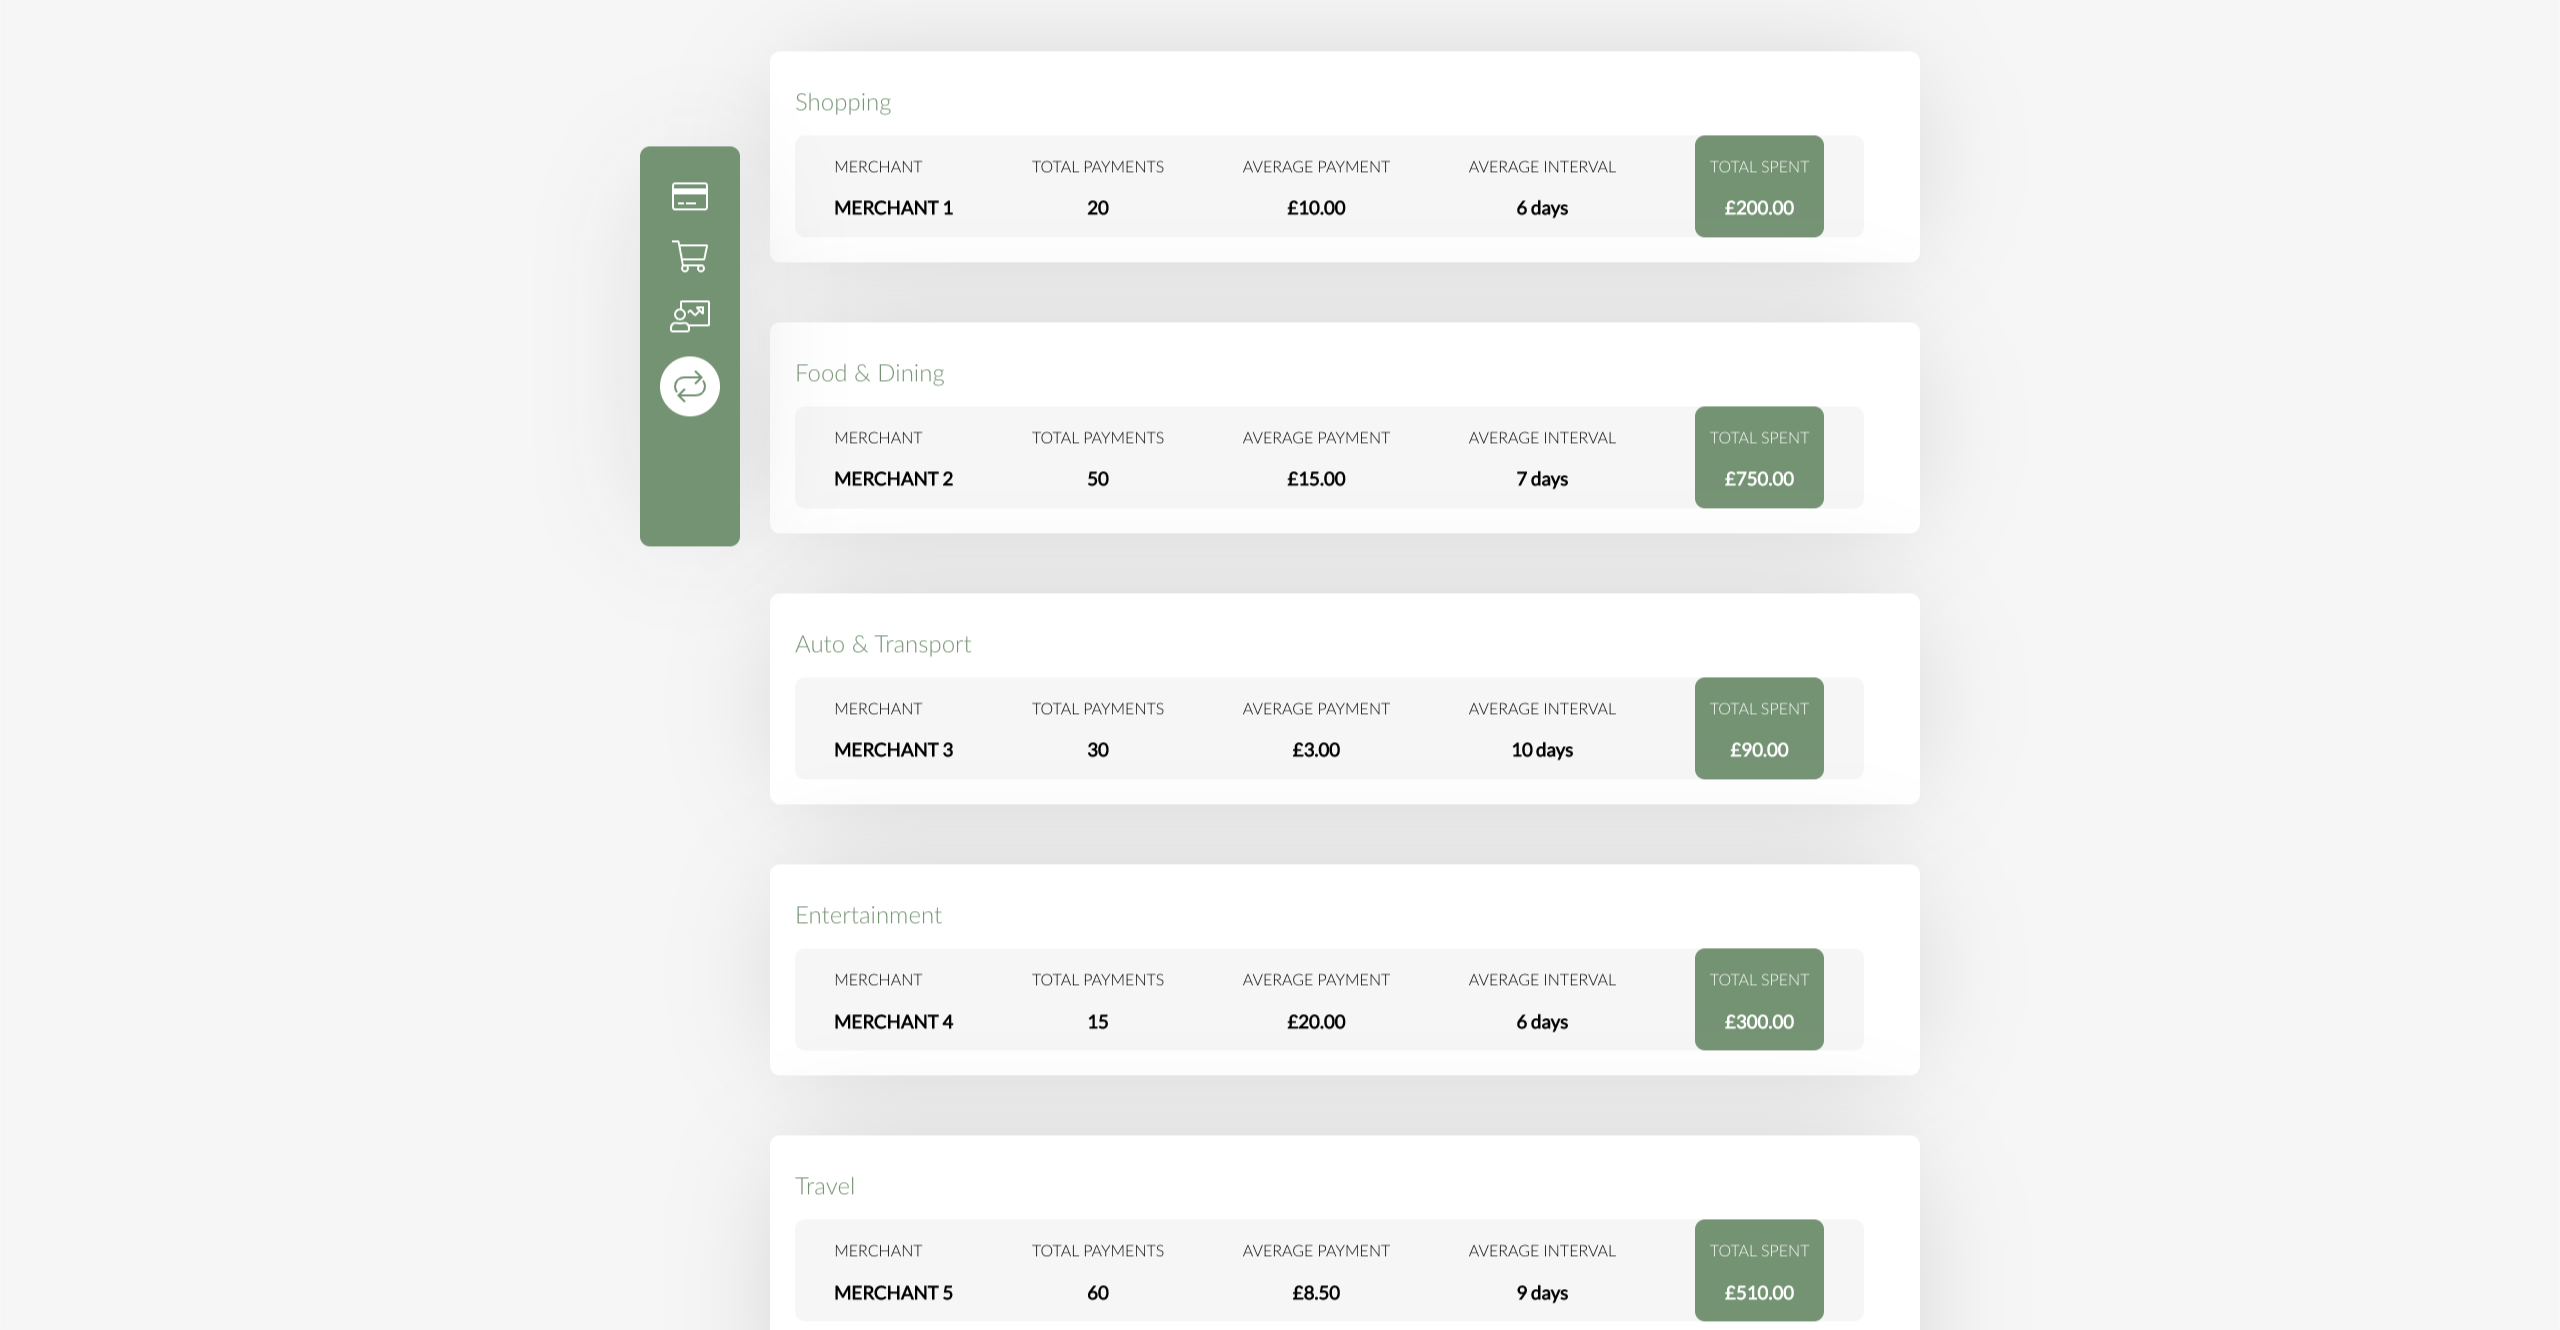Click the Shopping category heading
2560x1330 pixels.
tap(842, 102)
